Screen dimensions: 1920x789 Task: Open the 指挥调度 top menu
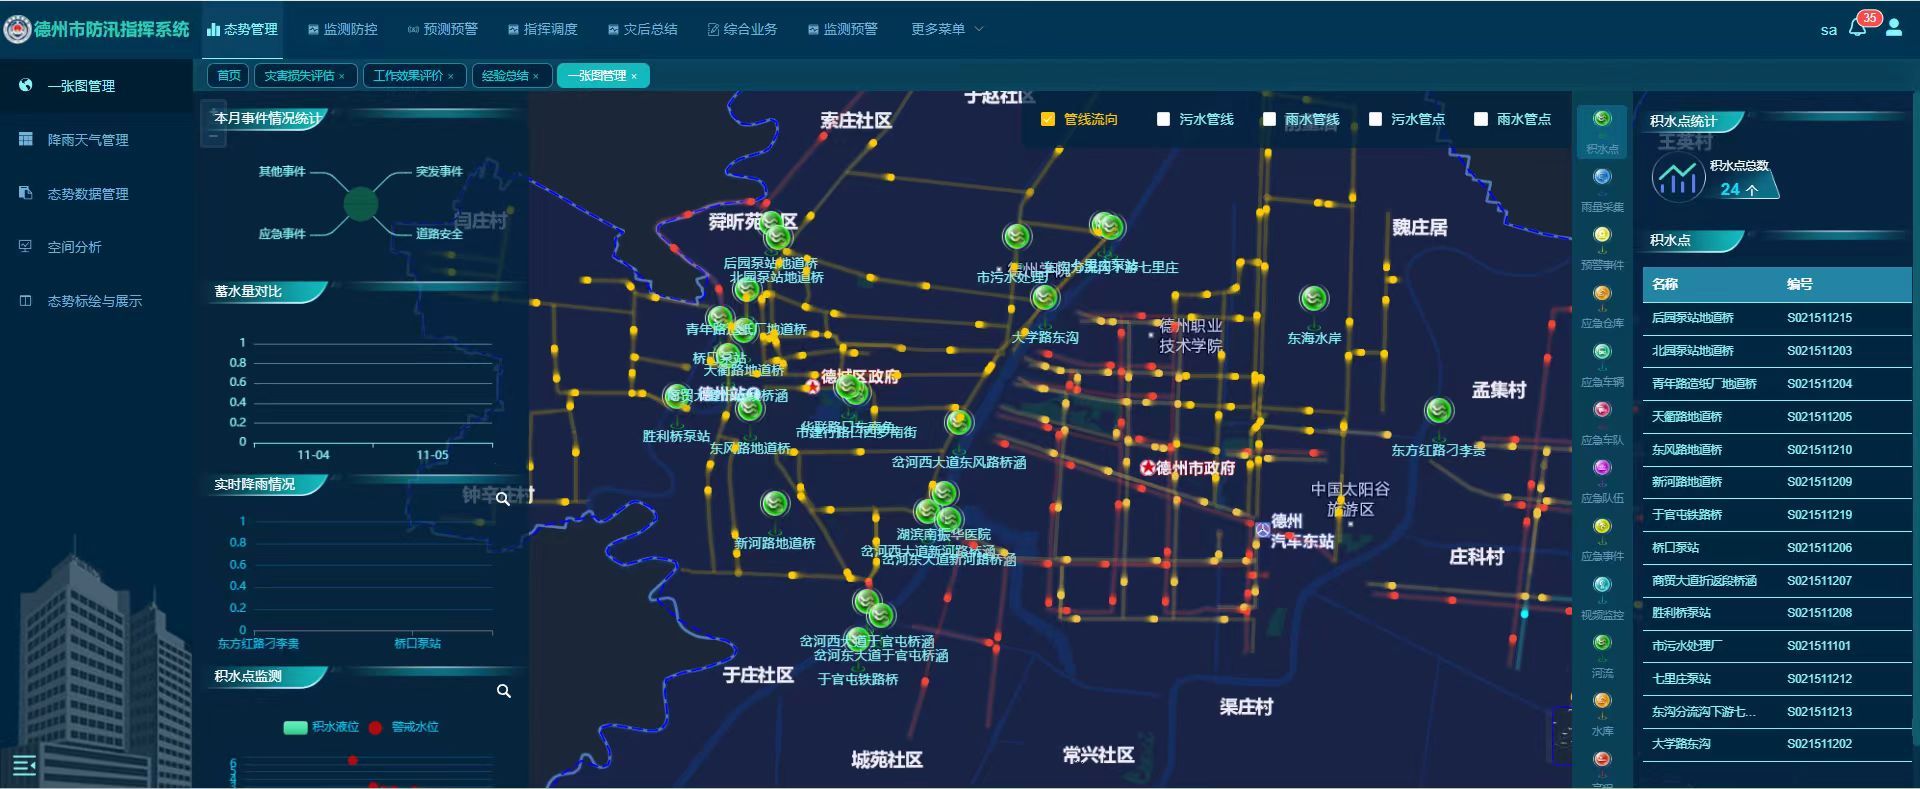(x=542, y=29)
